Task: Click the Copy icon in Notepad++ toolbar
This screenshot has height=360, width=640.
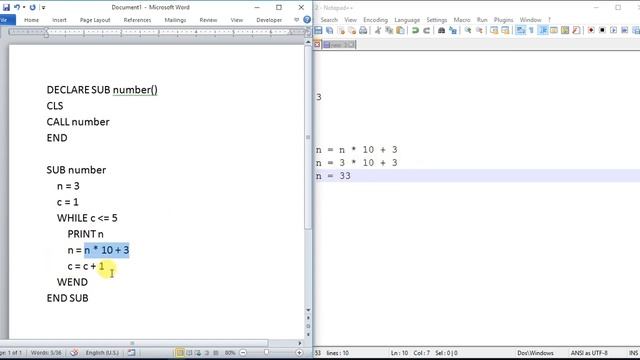Action: (x=389, y=30)
